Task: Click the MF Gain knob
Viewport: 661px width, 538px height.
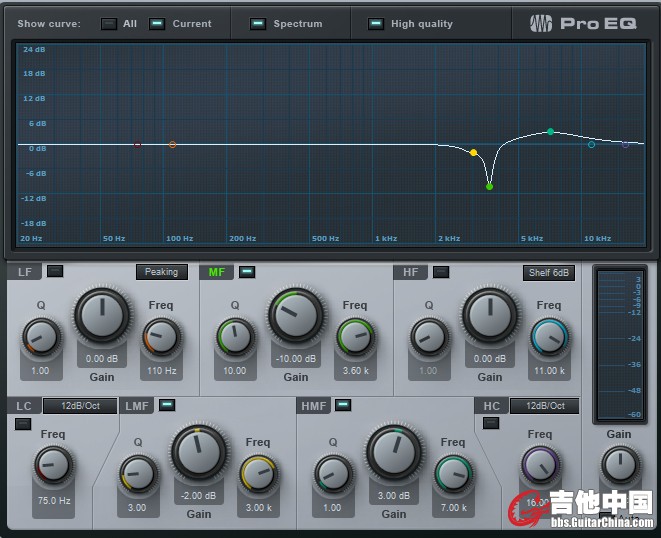Action: coord(296,317)
